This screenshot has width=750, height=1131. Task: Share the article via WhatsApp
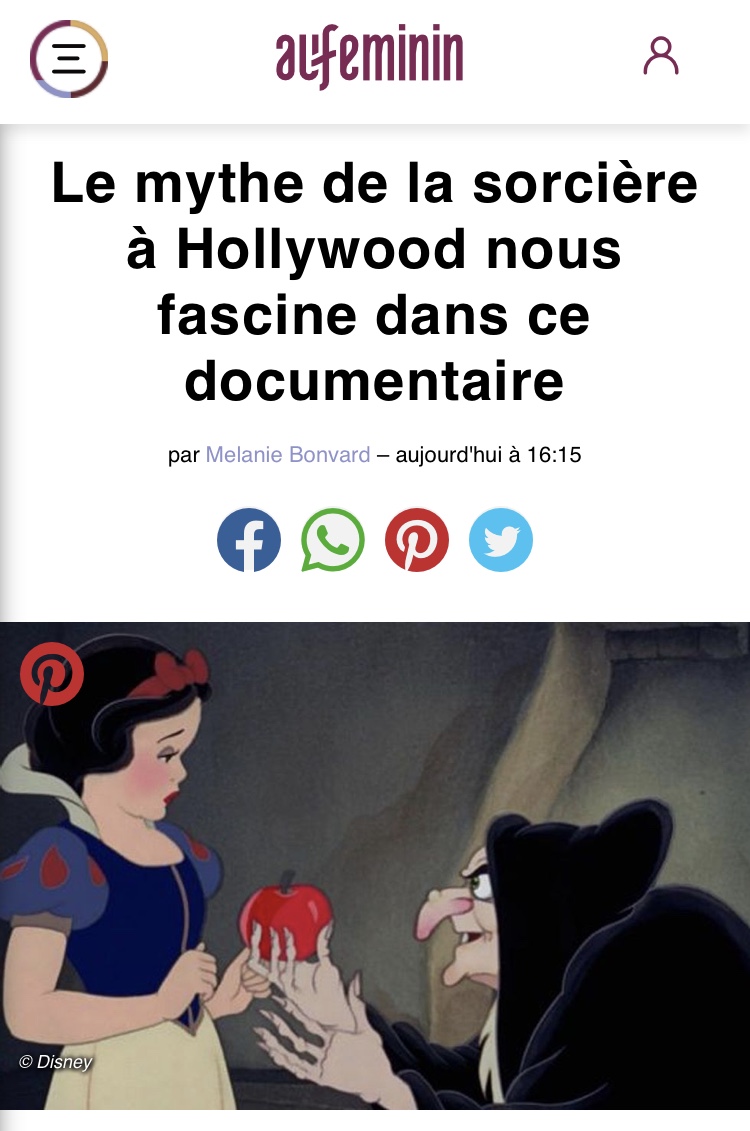pos(332,540)
